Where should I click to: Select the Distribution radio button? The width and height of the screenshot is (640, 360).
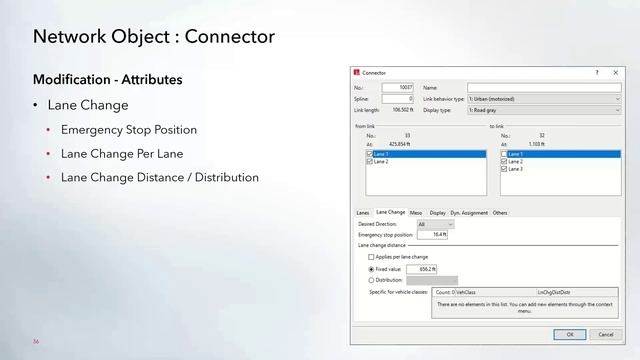(371, 280)
